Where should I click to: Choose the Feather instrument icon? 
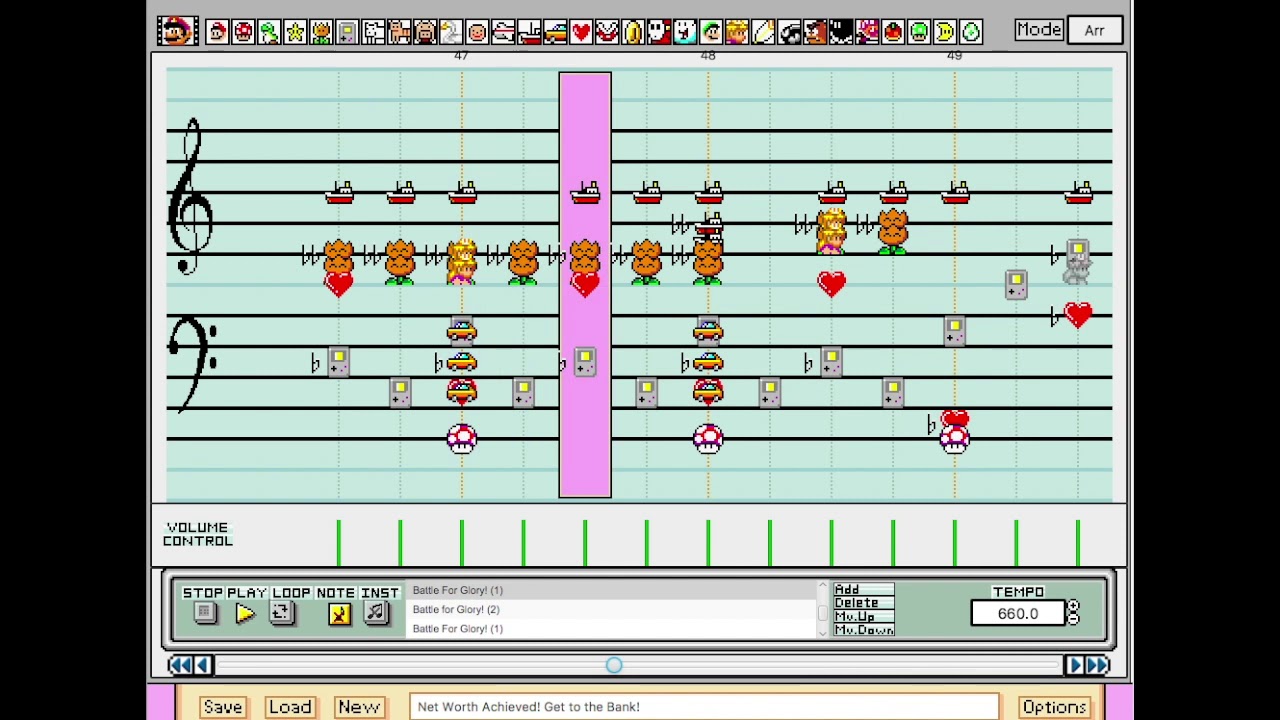(x=763, y=32)
